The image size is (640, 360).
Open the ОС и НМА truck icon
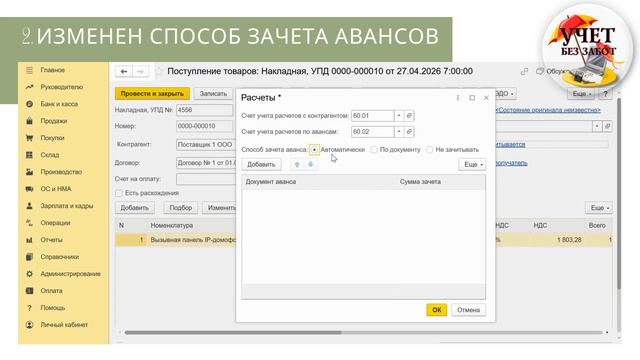29,189
